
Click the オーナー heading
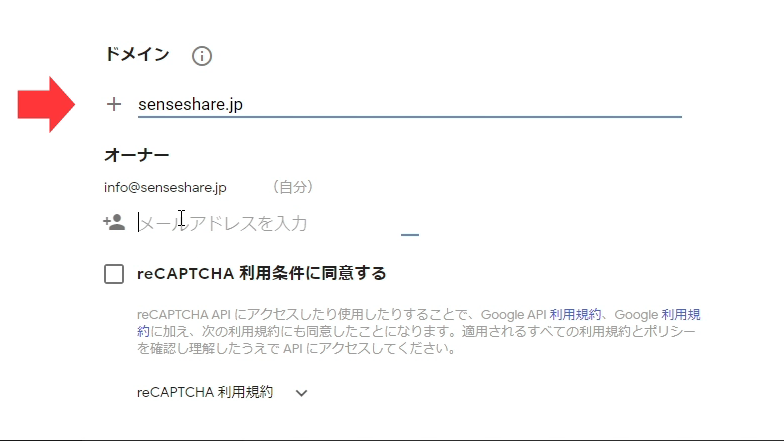pyautogui.click(x=136, y=155)
